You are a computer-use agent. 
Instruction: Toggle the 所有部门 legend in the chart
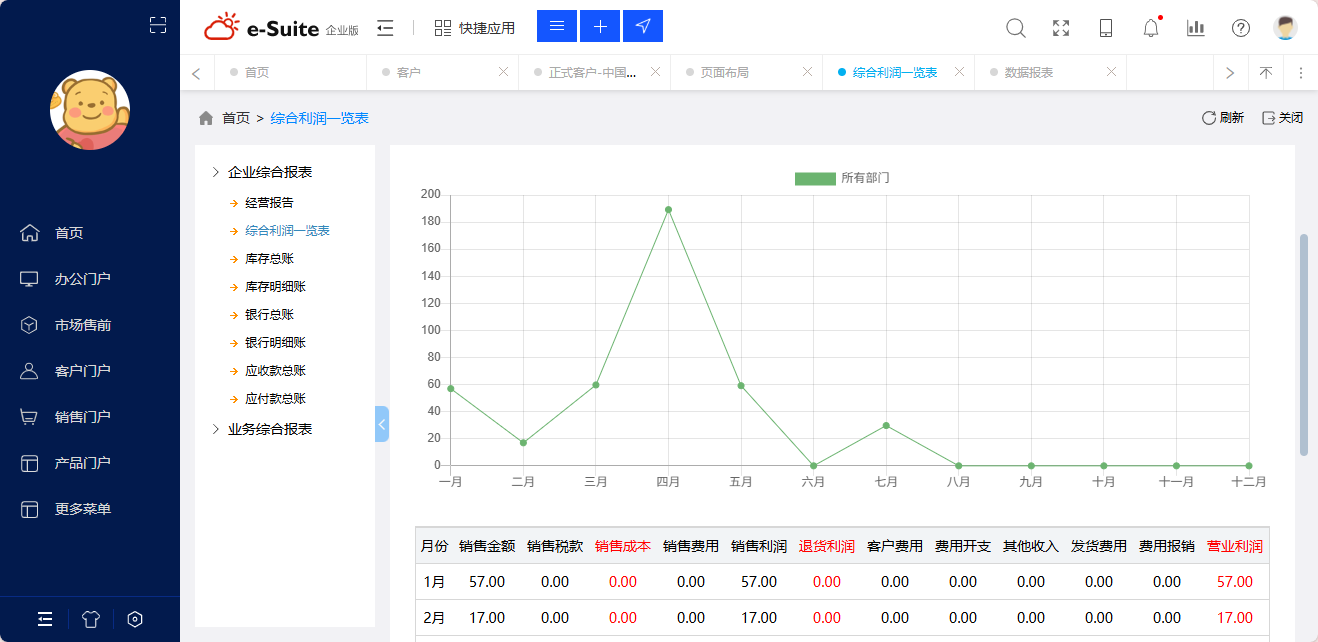tap(841, 177)
